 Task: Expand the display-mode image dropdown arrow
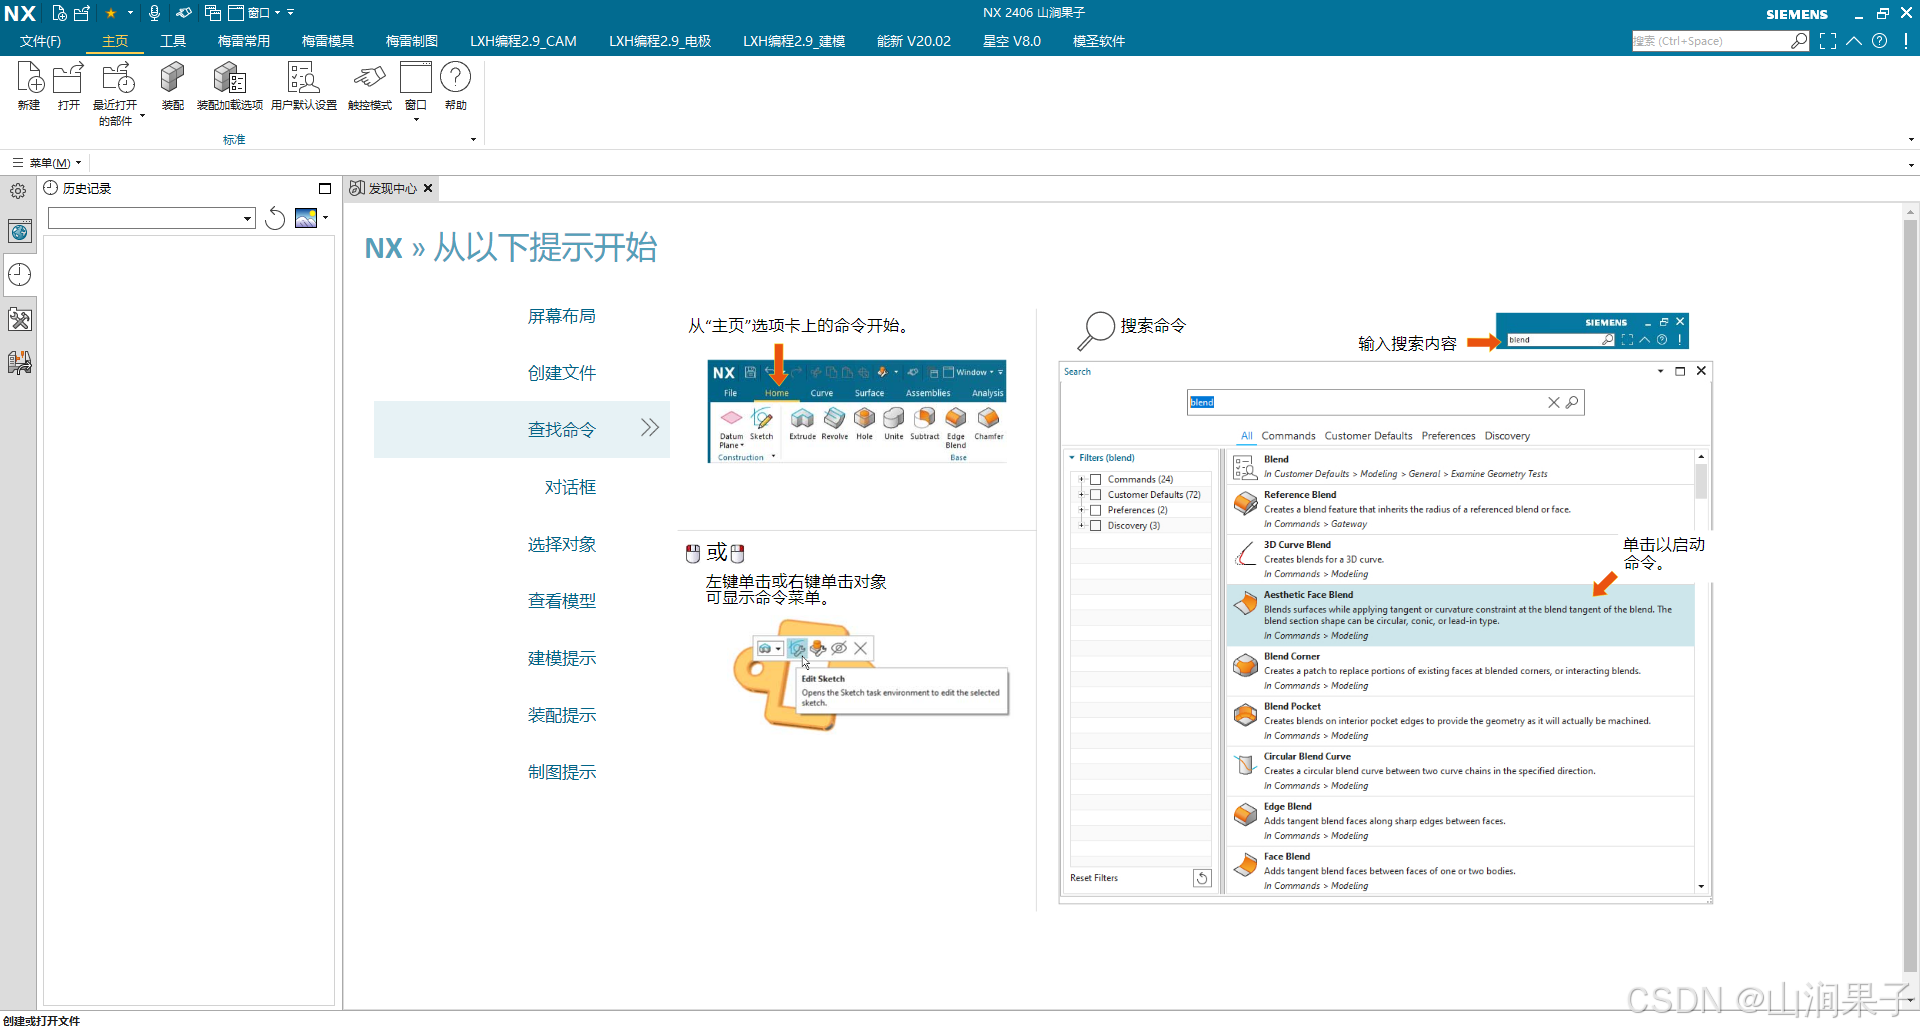click(x=325, y=218)
